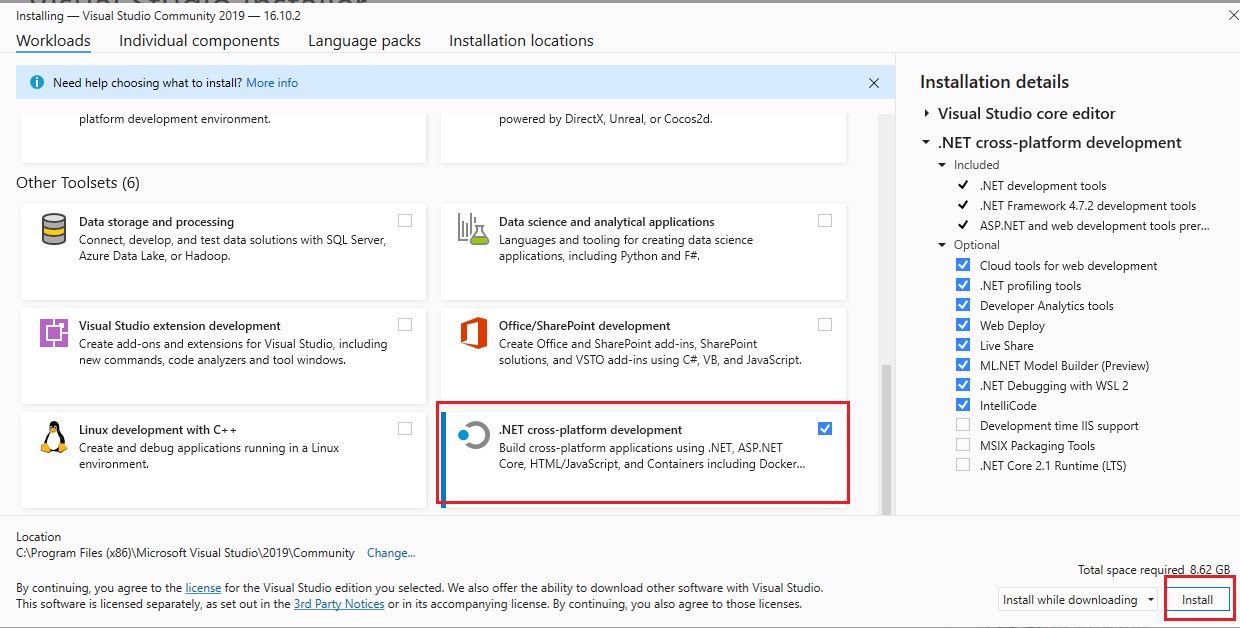
Task: Click the install location path text
Action: [185, 553]
